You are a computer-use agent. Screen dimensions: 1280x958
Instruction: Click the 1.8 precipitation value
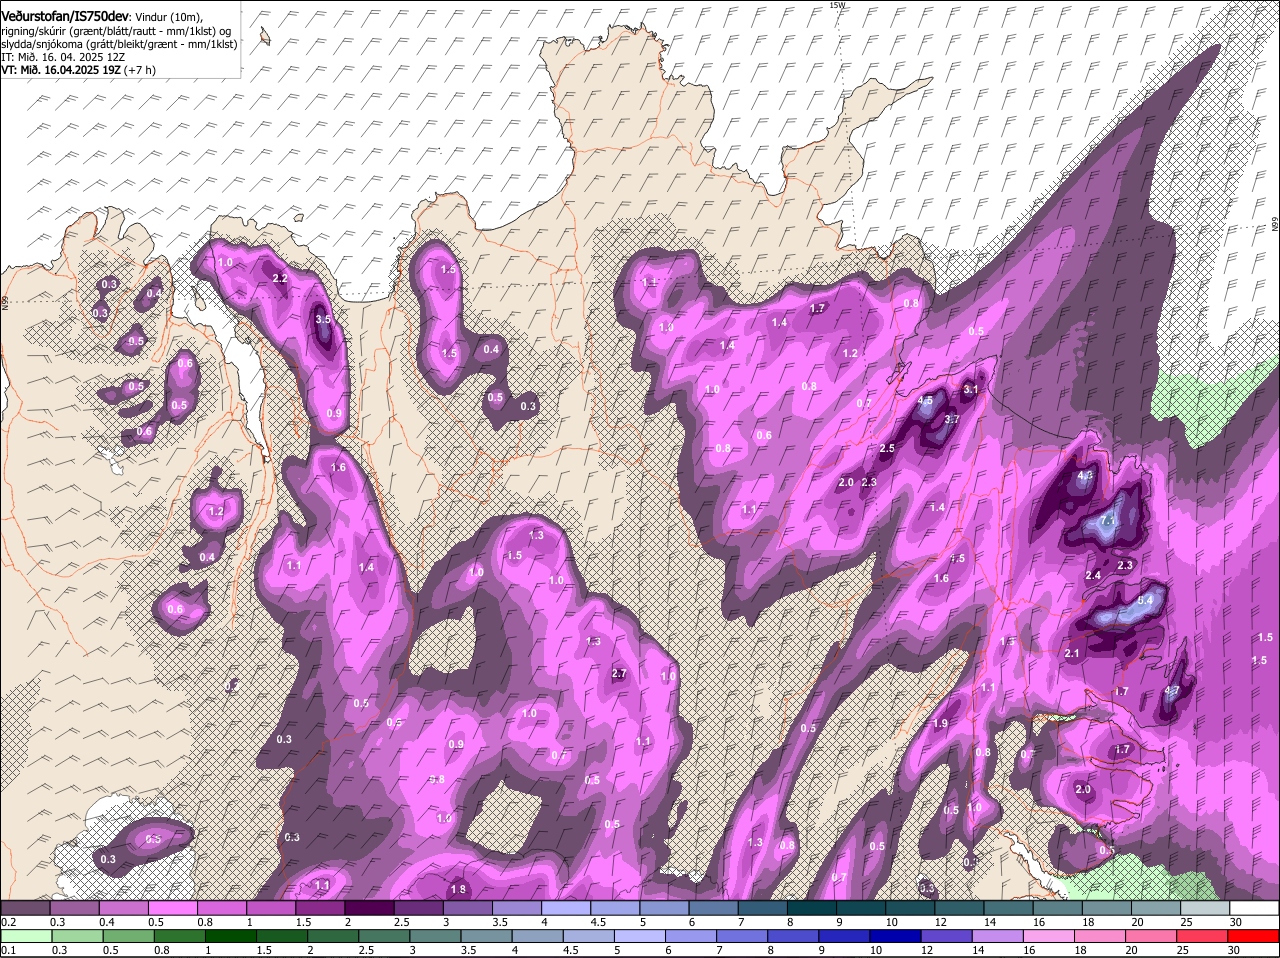pyautogui.click(x=458, y=890)
